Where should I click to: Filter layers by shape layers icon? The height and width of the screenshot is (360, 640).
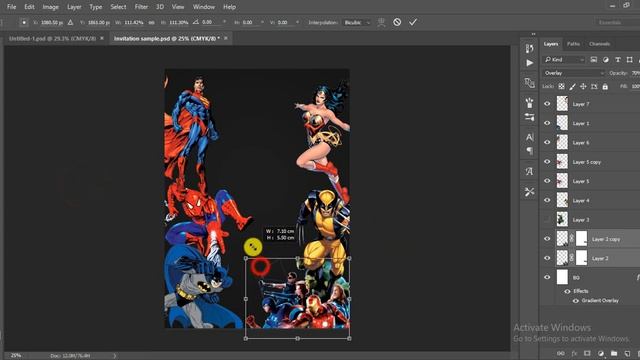(x=629, y=60)
